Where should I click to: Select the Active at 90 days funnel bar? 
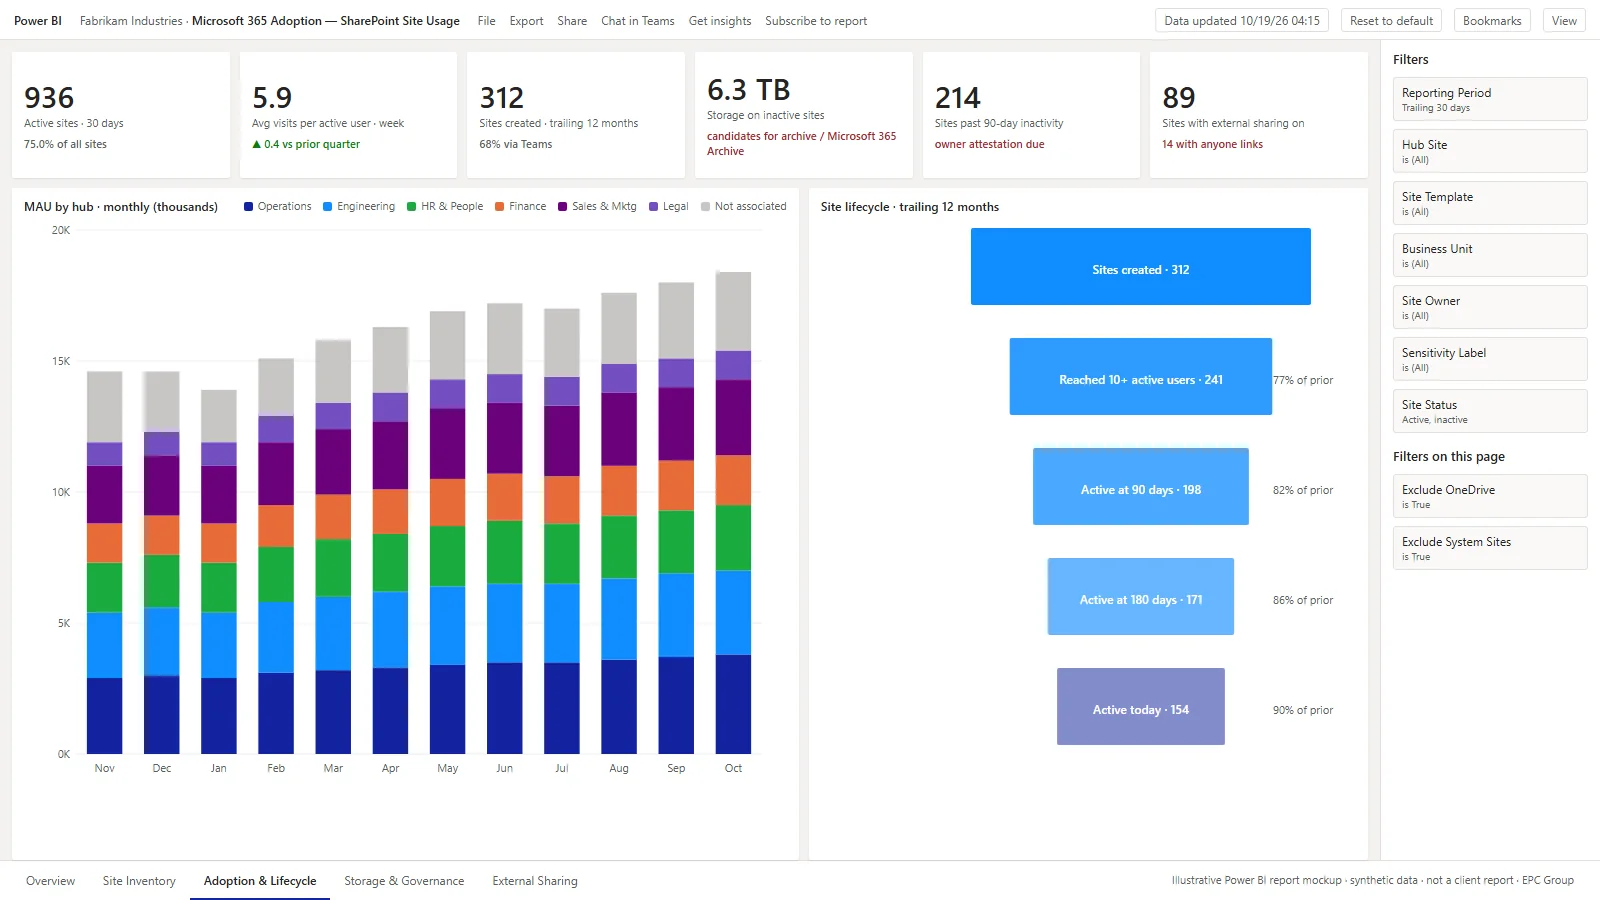[x=1140, y=487]
